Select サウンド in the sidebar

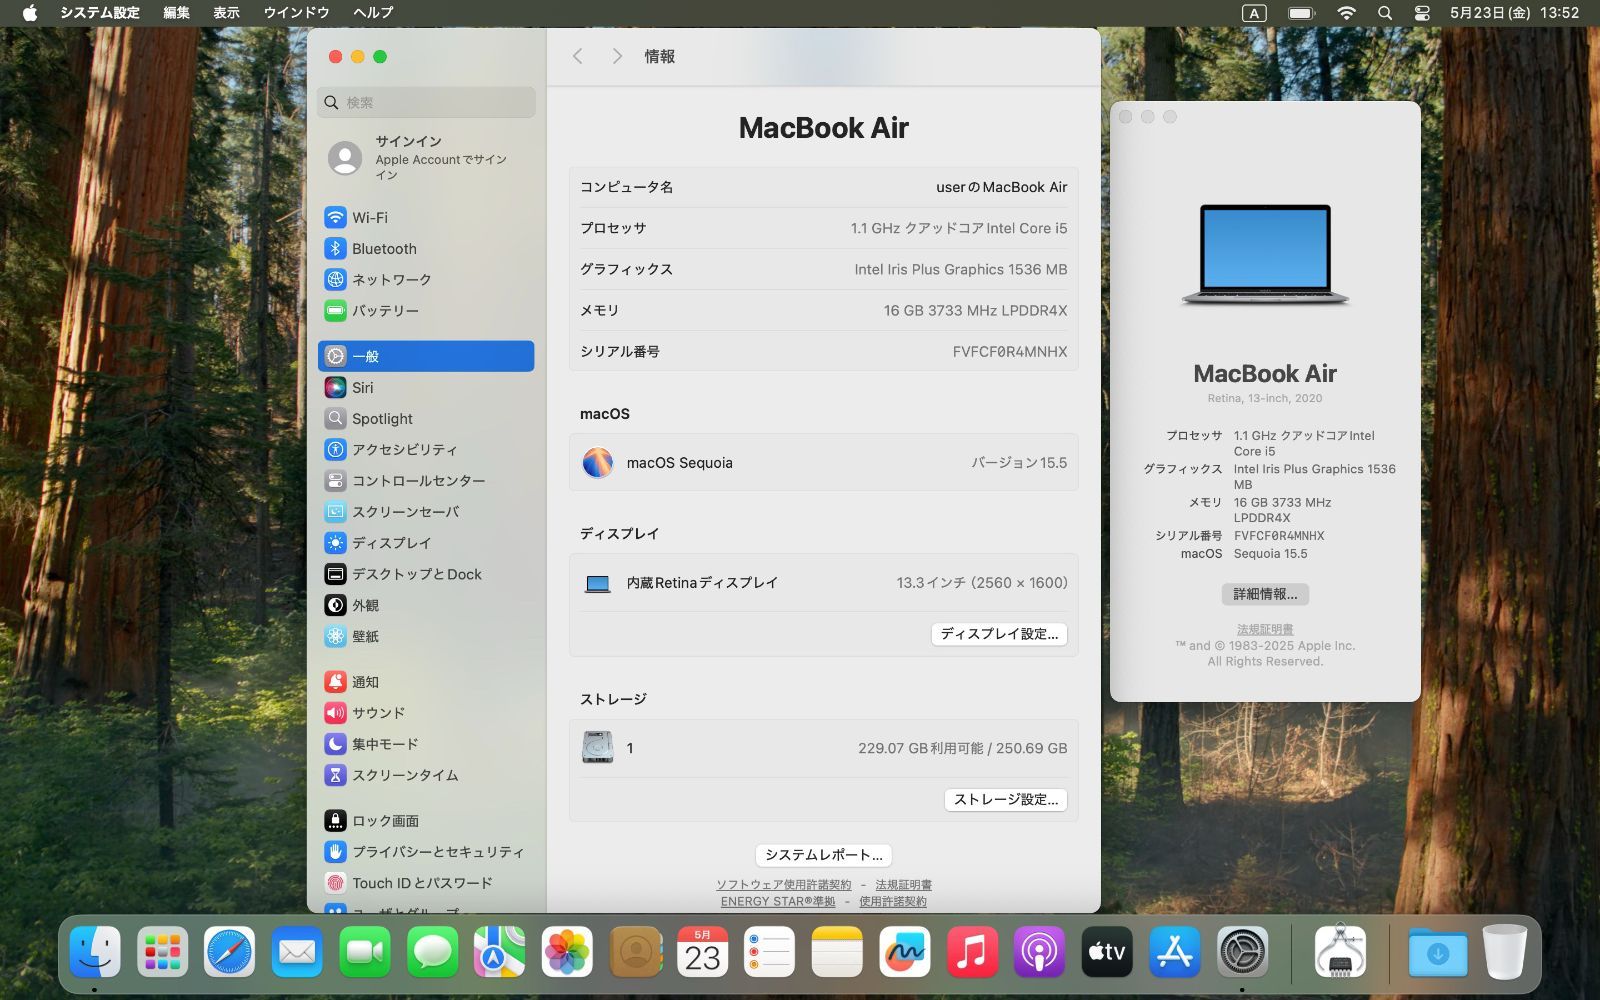(426, 712)
